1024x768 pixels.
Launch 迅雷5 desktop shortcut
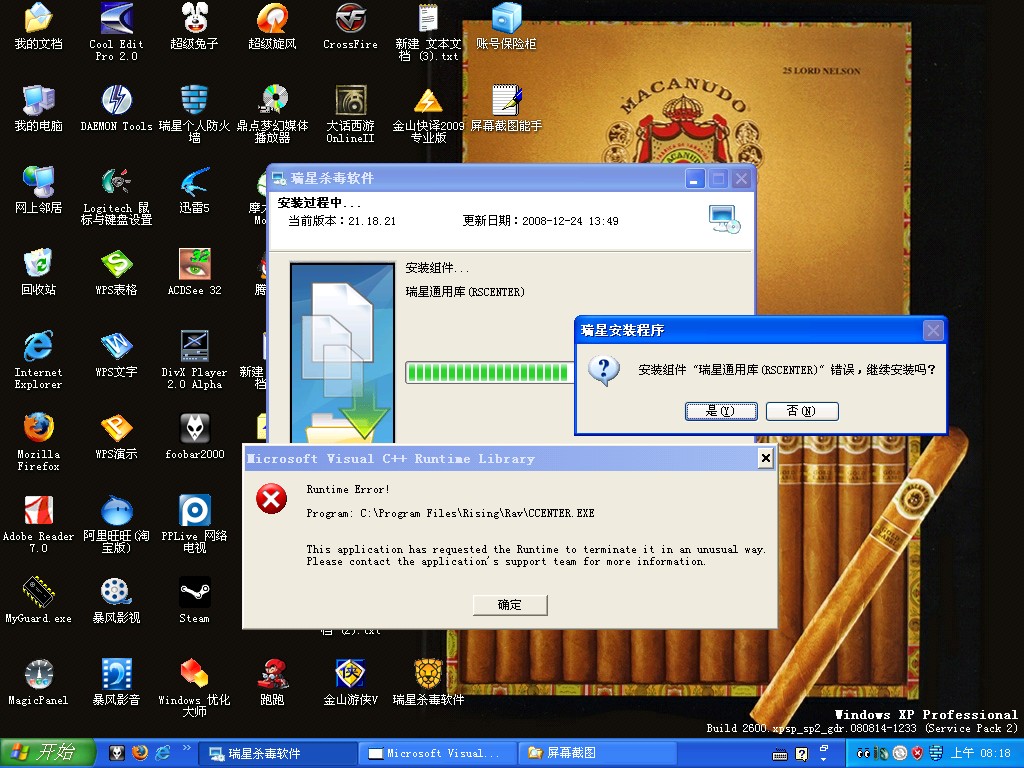pyautogui.click(x=194, y=191)
